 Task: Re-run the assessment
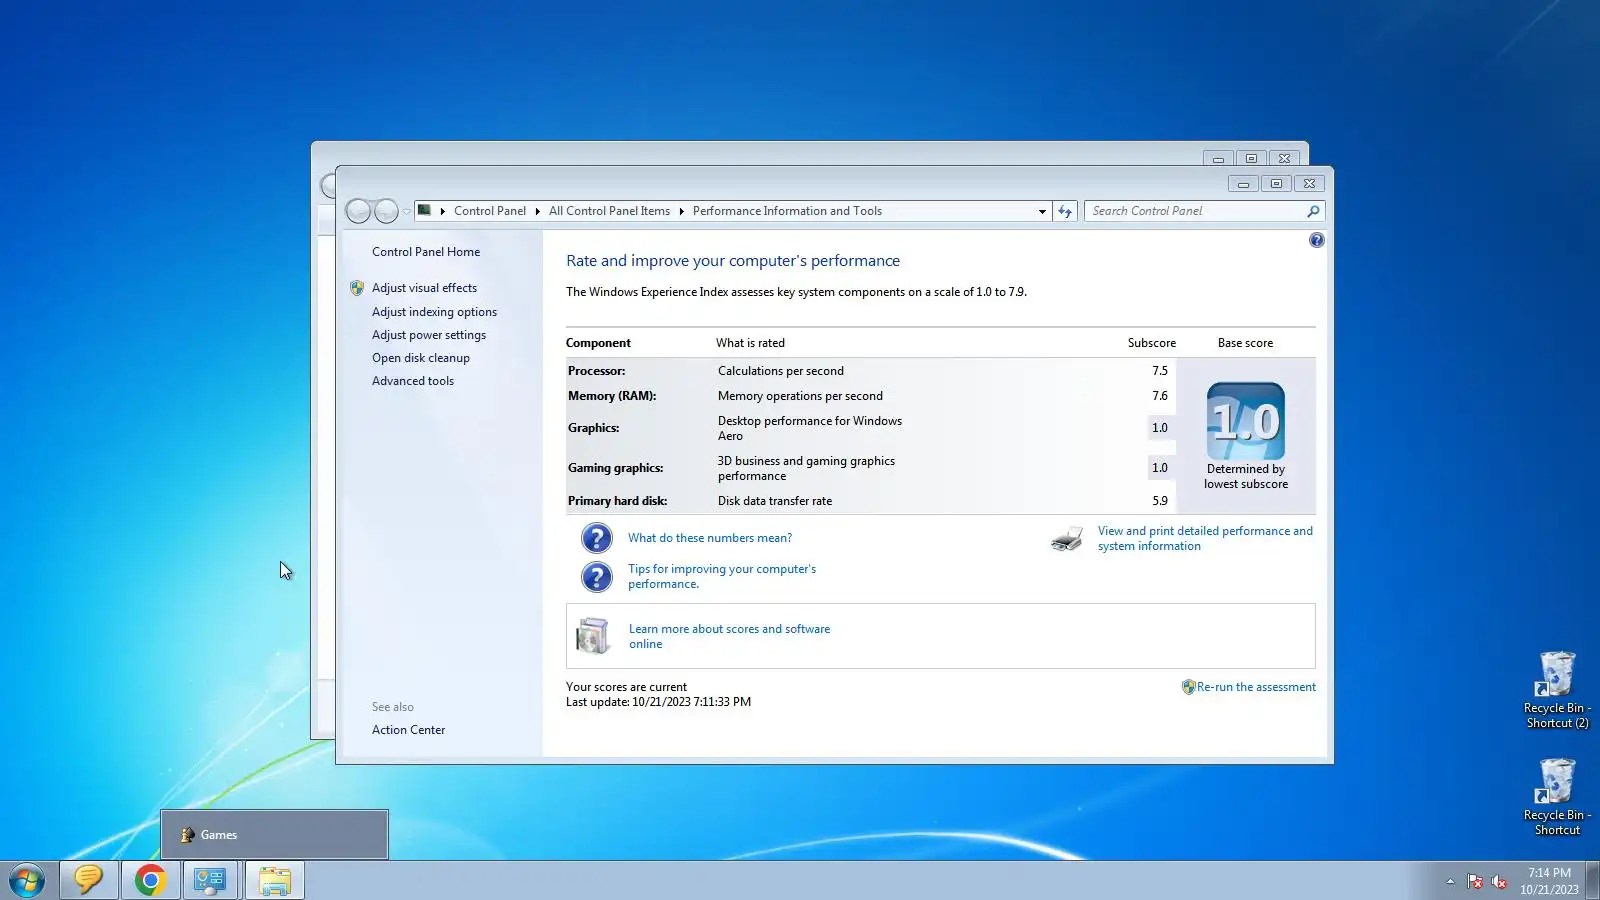coord(1256,687)
